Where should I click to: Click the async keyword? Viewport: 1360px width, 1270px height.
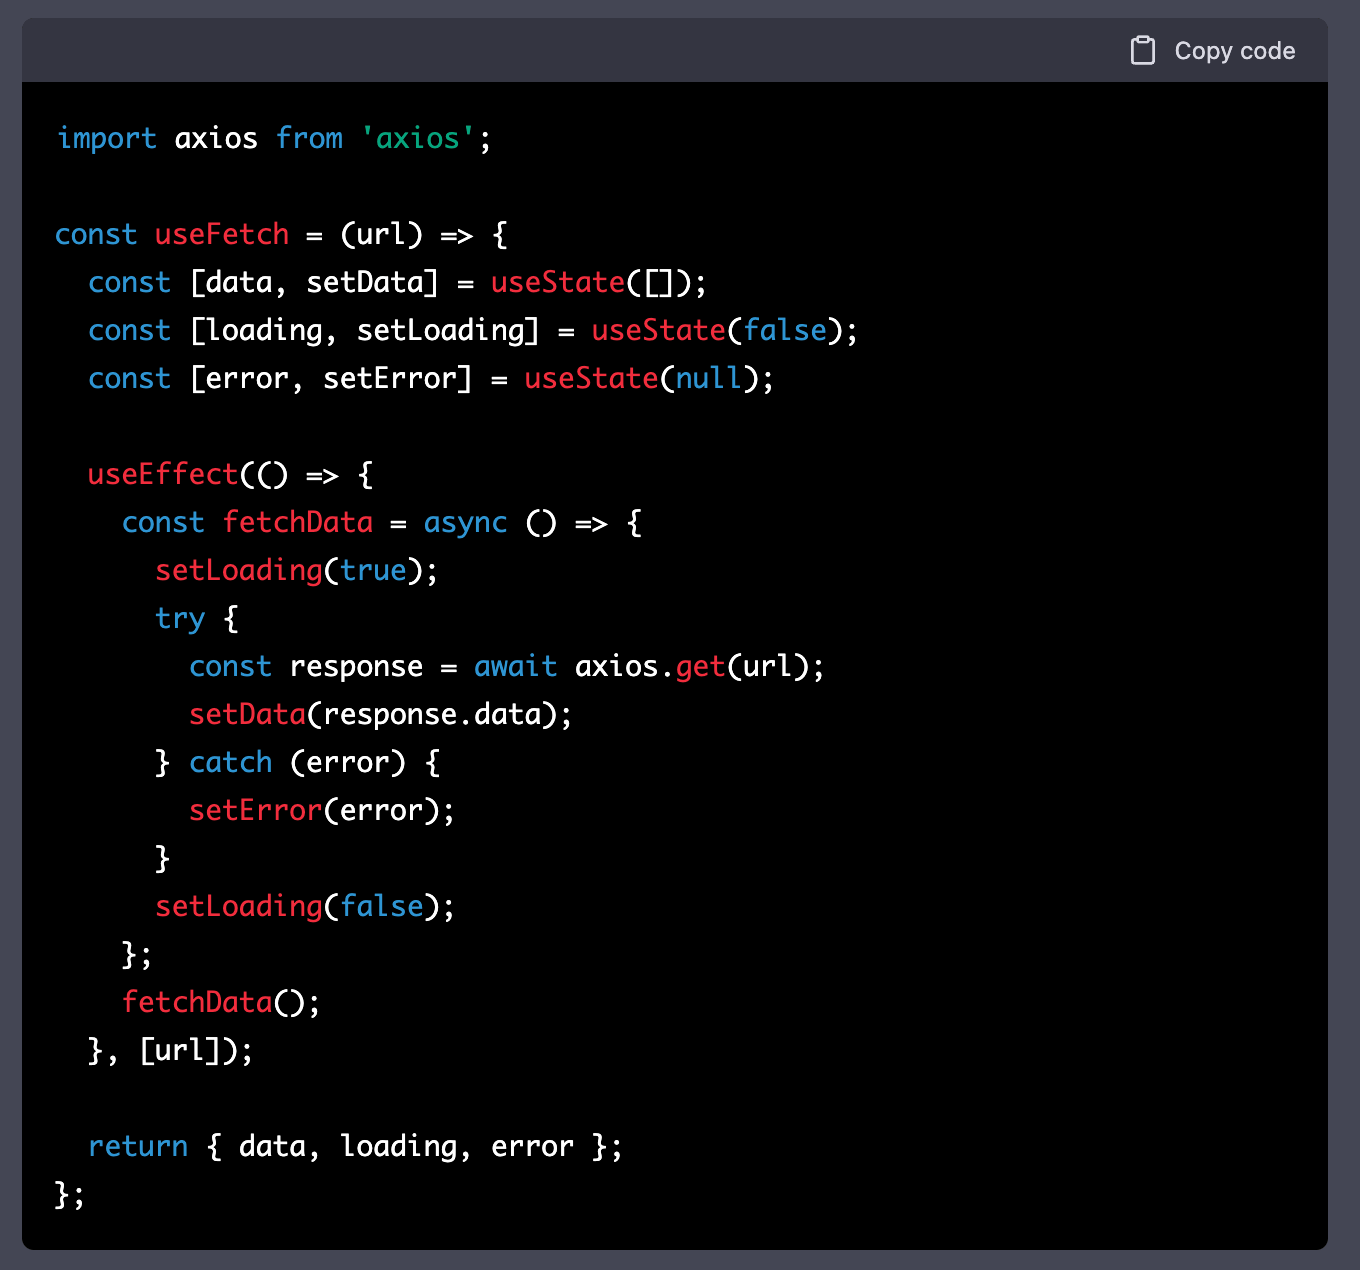[x=465, y=522]
